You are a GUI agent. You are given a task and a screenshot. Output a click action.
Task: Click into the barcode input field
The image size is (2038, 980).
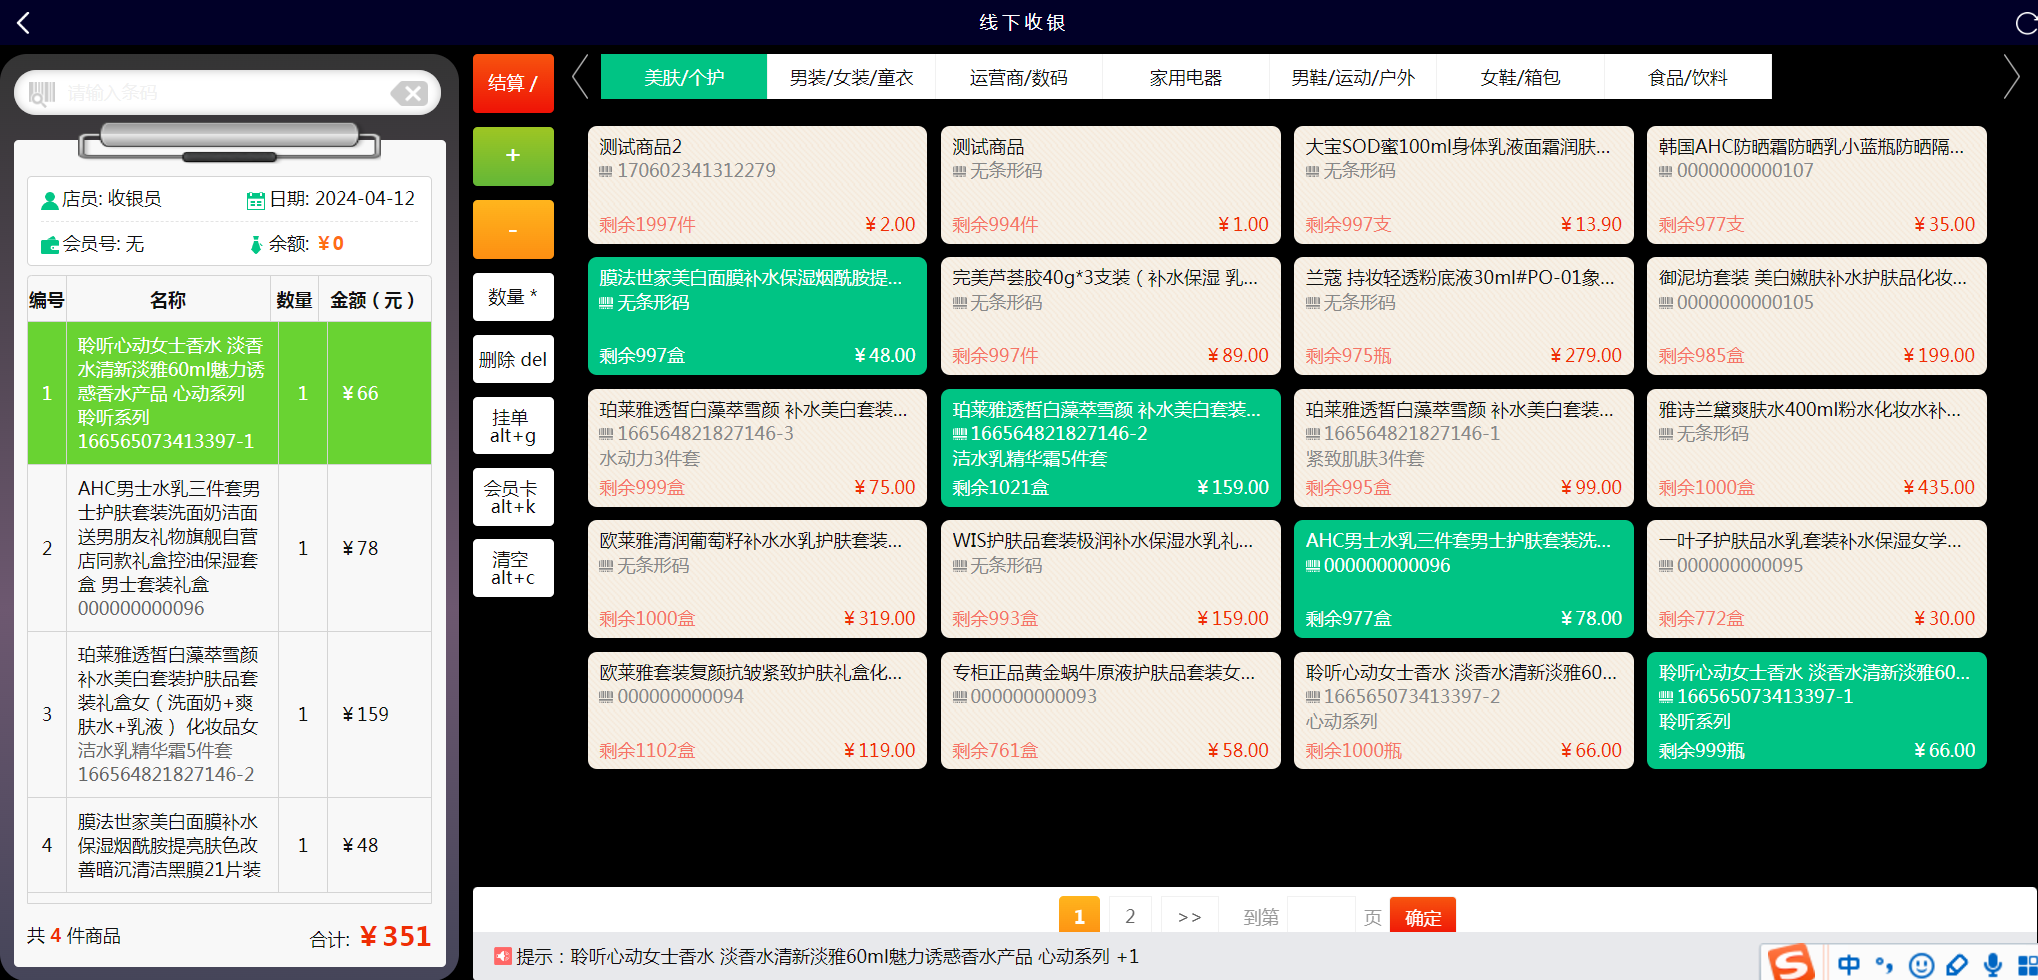(225, 93)
